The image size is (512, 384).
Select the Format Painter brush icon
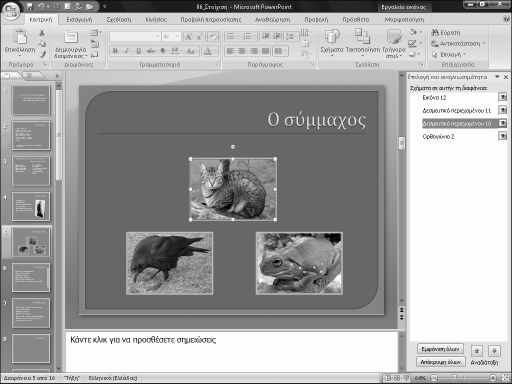(42, 55)
